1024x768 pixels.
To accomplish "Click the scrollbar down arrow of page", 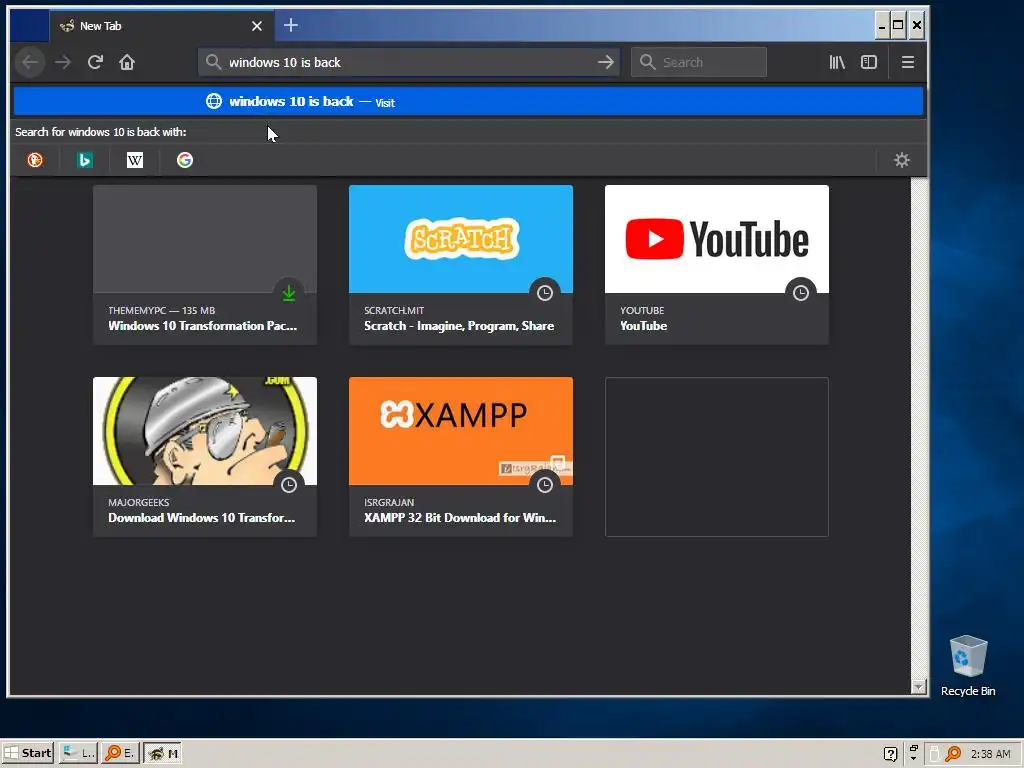I will pyautogui.click(x=919, y=687).
